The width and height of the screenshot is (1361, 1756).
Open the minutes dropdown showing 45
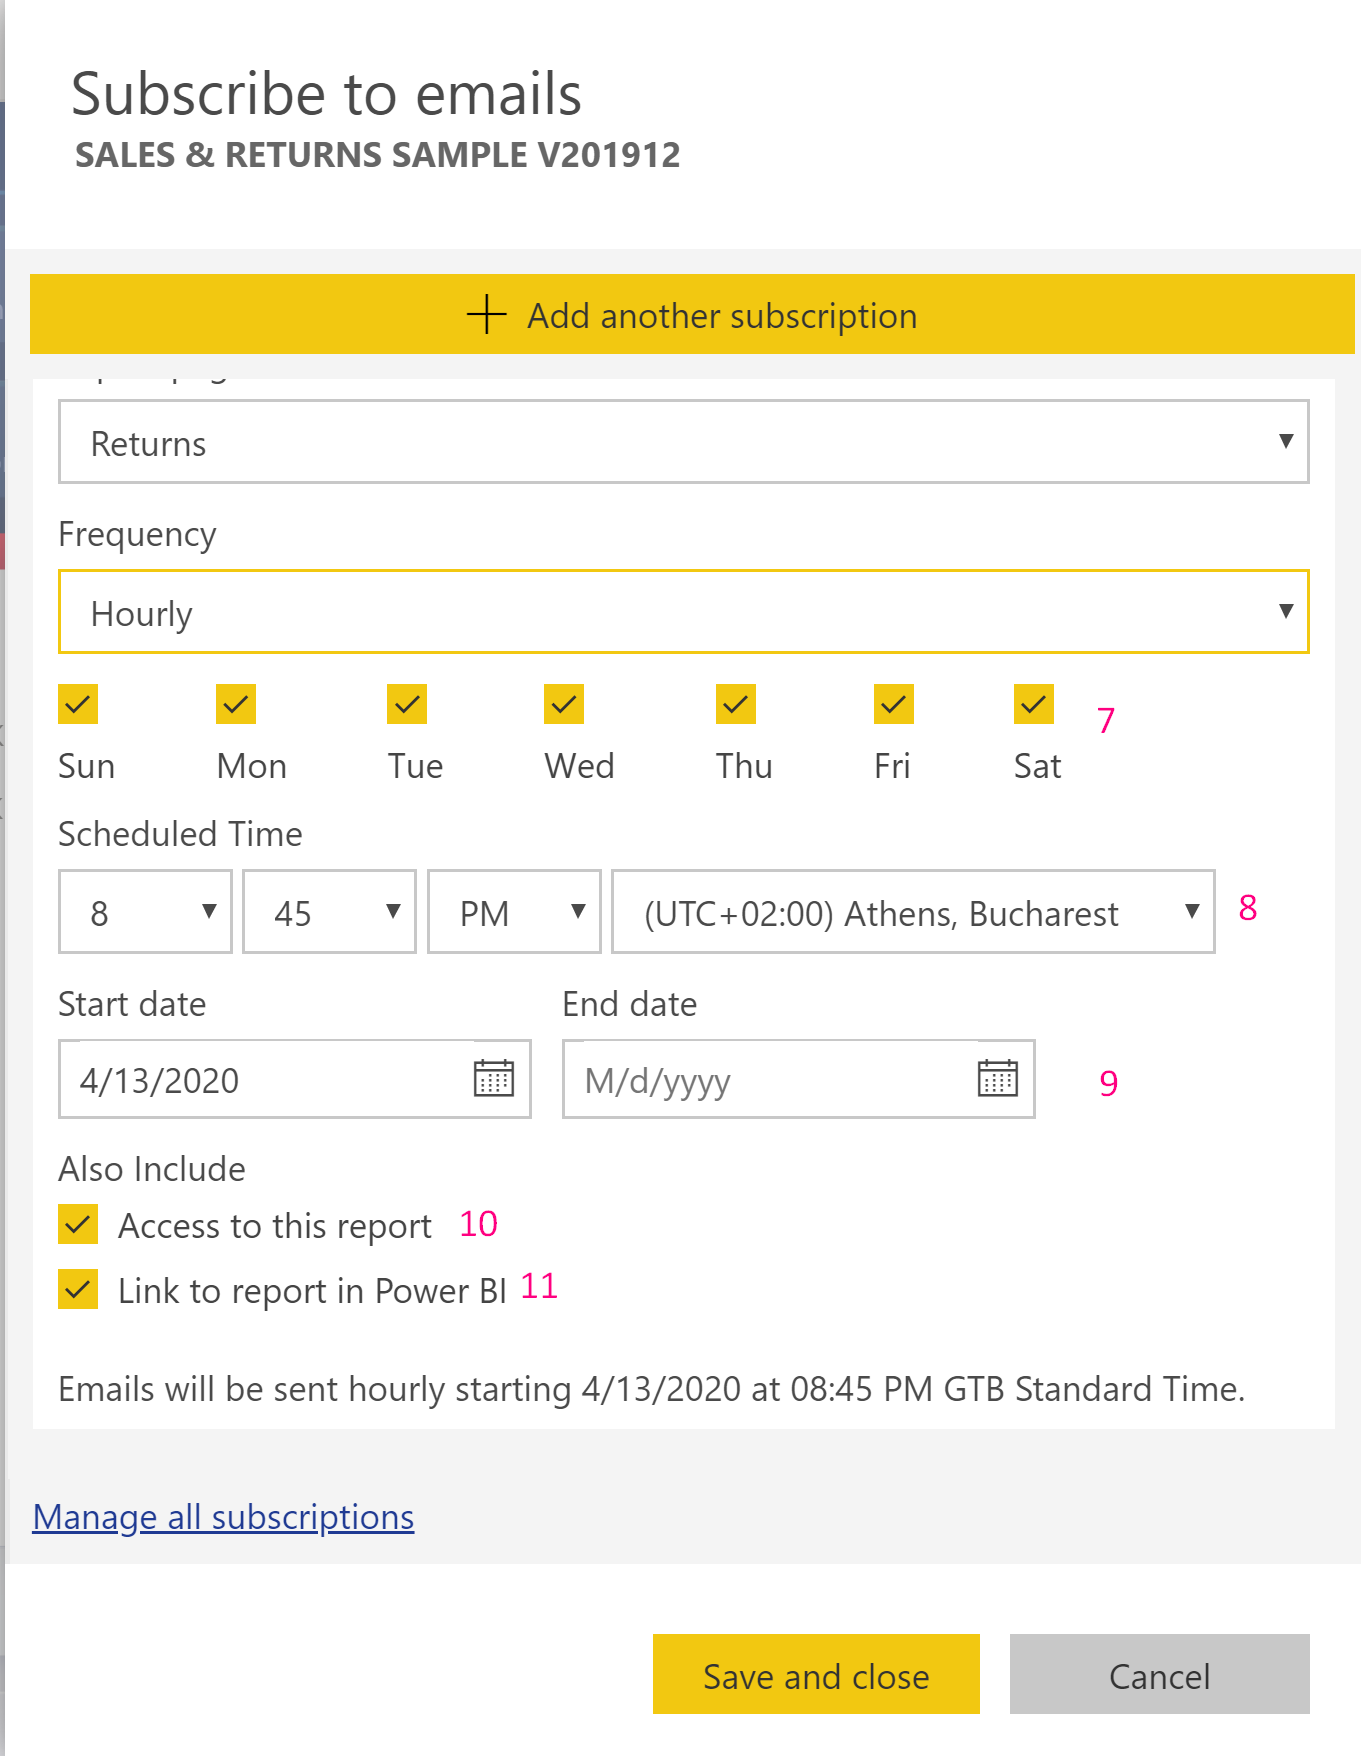click(x=329, y=912)
